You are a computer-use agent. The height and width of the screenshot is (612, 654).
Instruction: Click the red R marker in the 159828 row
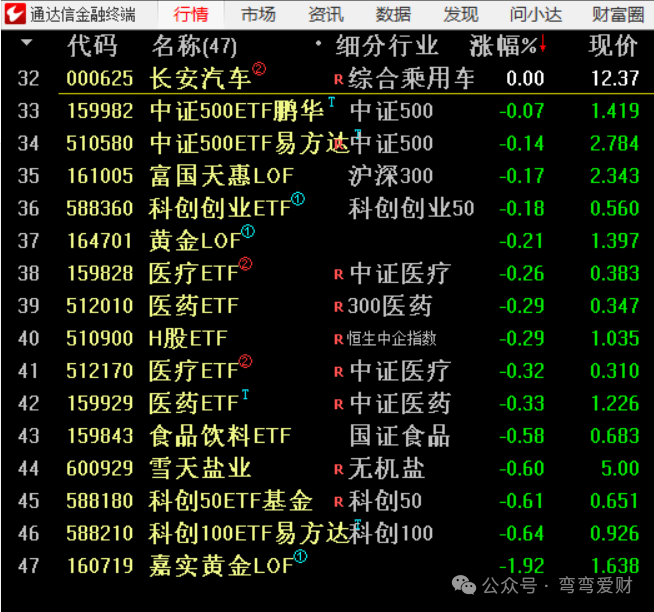tap(339, 275)
